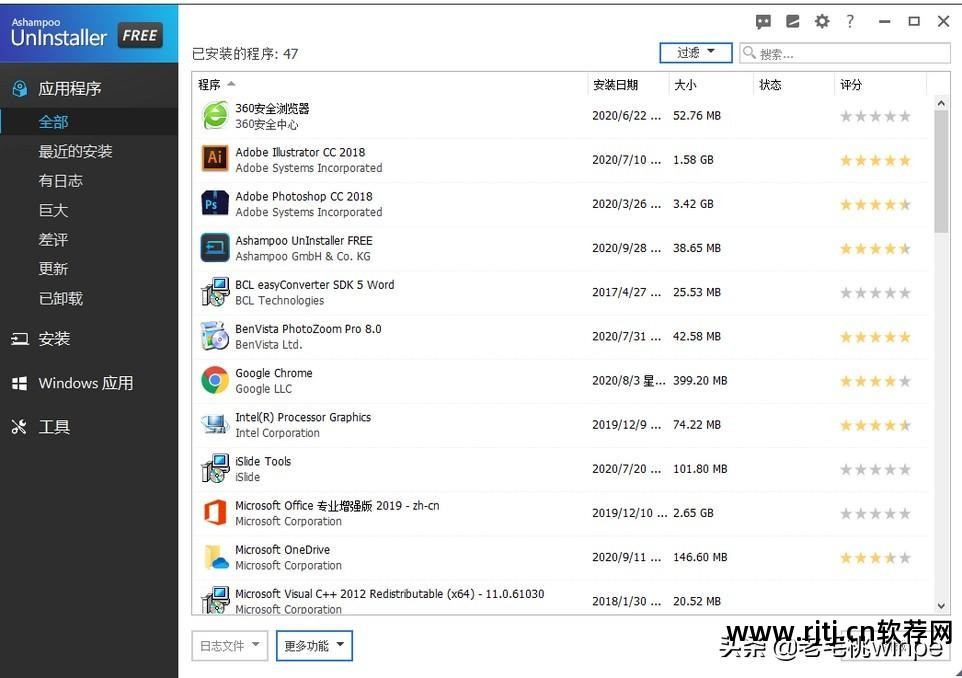Screen dimensions: 962x678
Task: Set iSlide Tools star rating
Action: click(875, 469)
